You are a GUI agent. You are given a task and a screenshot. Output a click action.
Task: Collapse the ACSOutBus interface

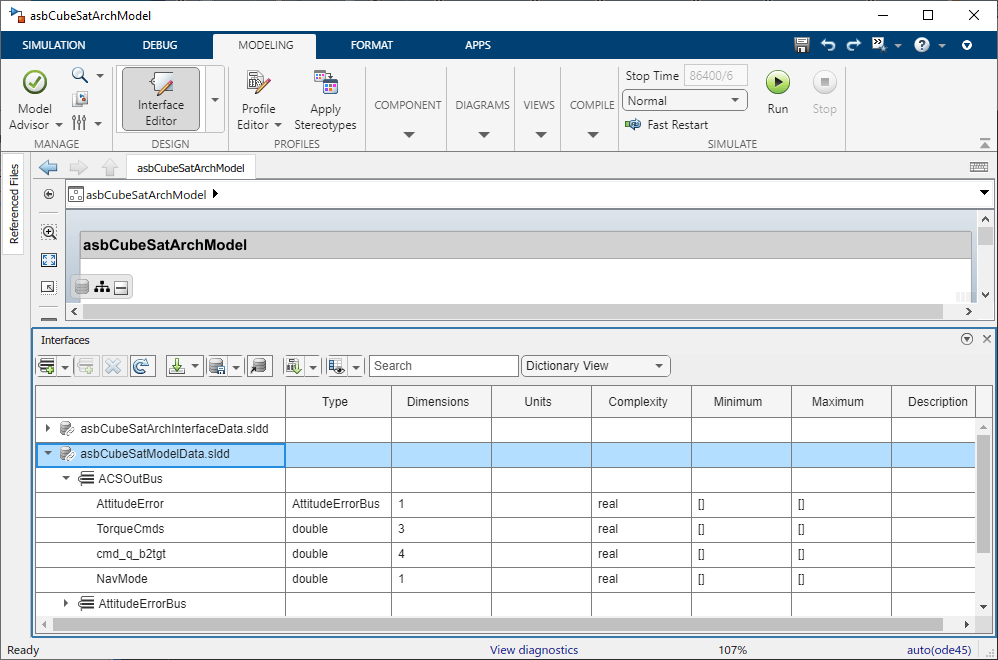point(64,478)
